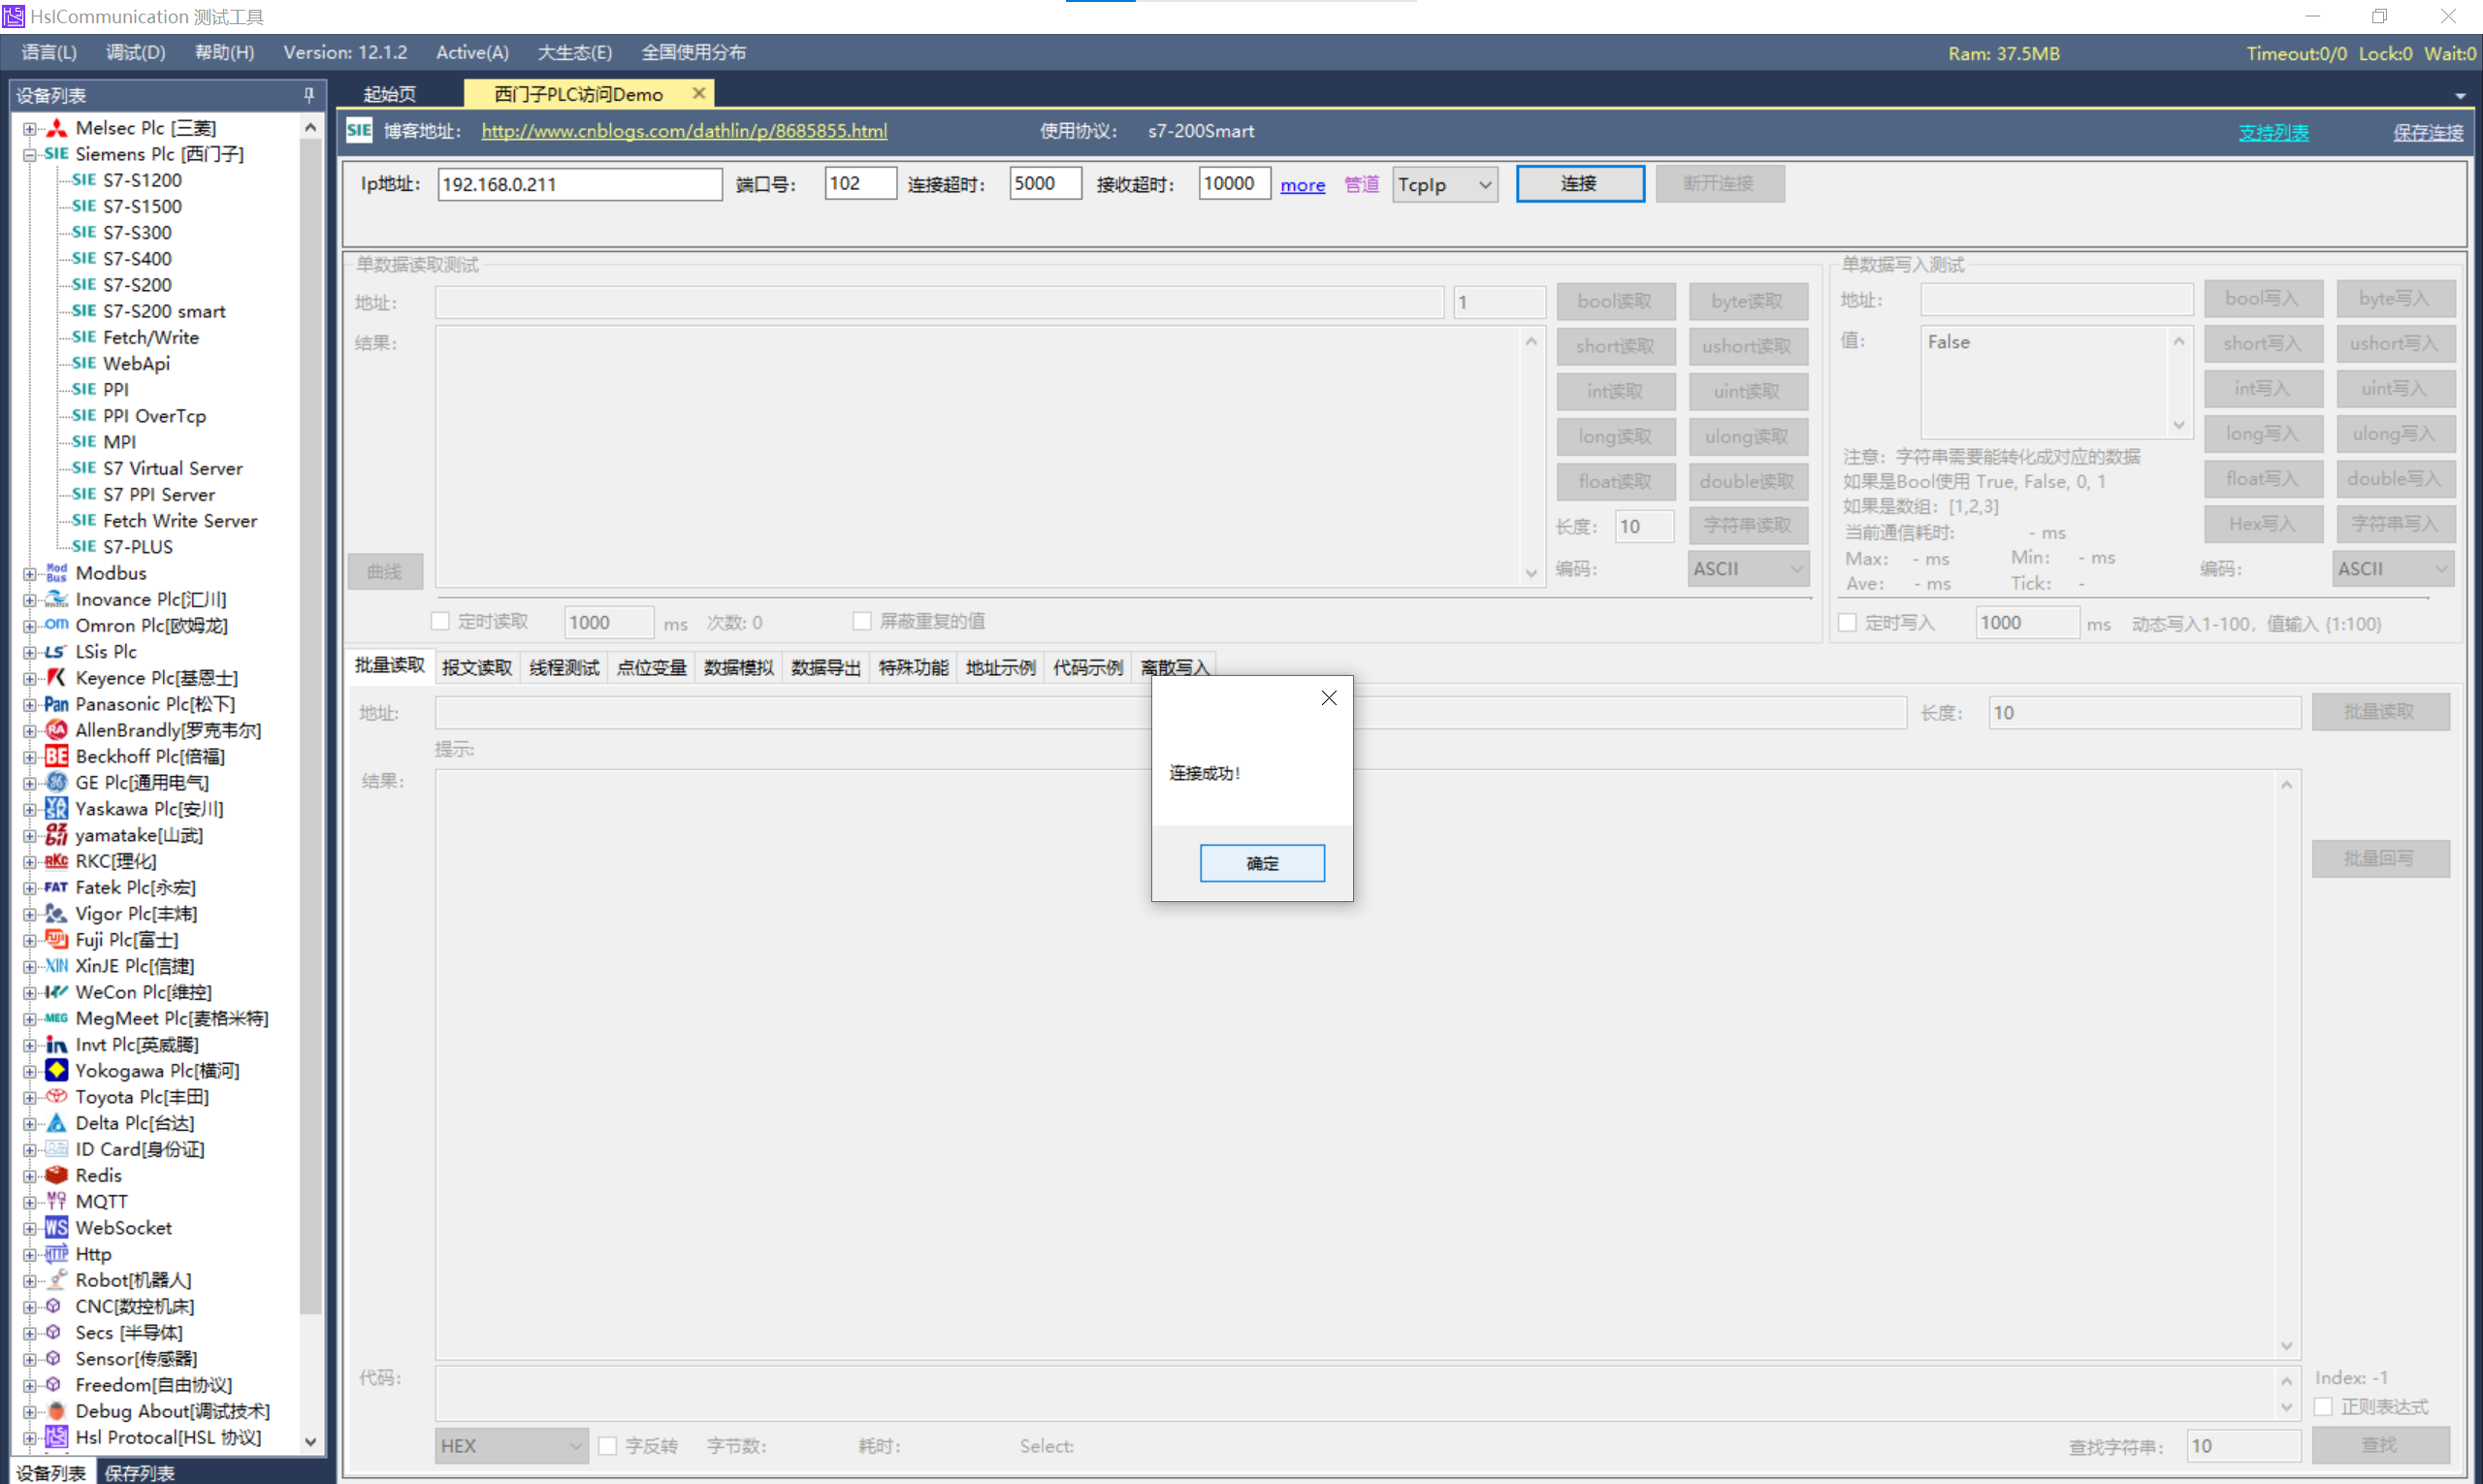2483x1484 pixels.
Task: Click the Yokogawa Plc icon
Action: point(57,1070)
